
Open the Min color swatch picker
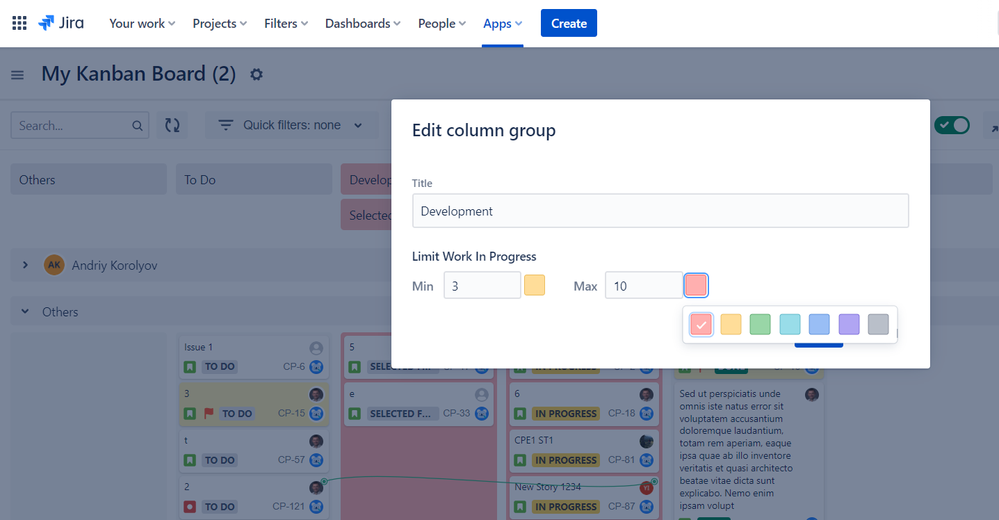535,285
